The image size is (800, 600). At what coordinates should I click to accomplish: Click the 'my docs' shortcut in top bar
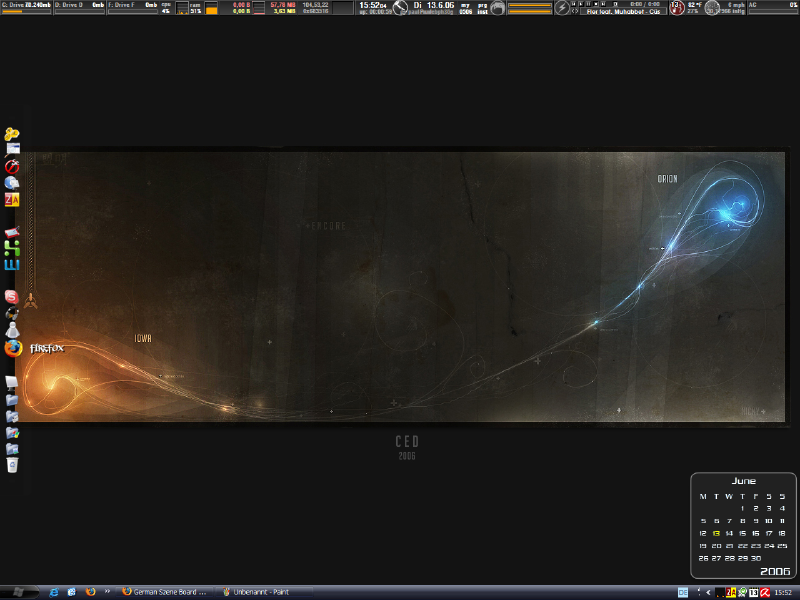[465, 8]
